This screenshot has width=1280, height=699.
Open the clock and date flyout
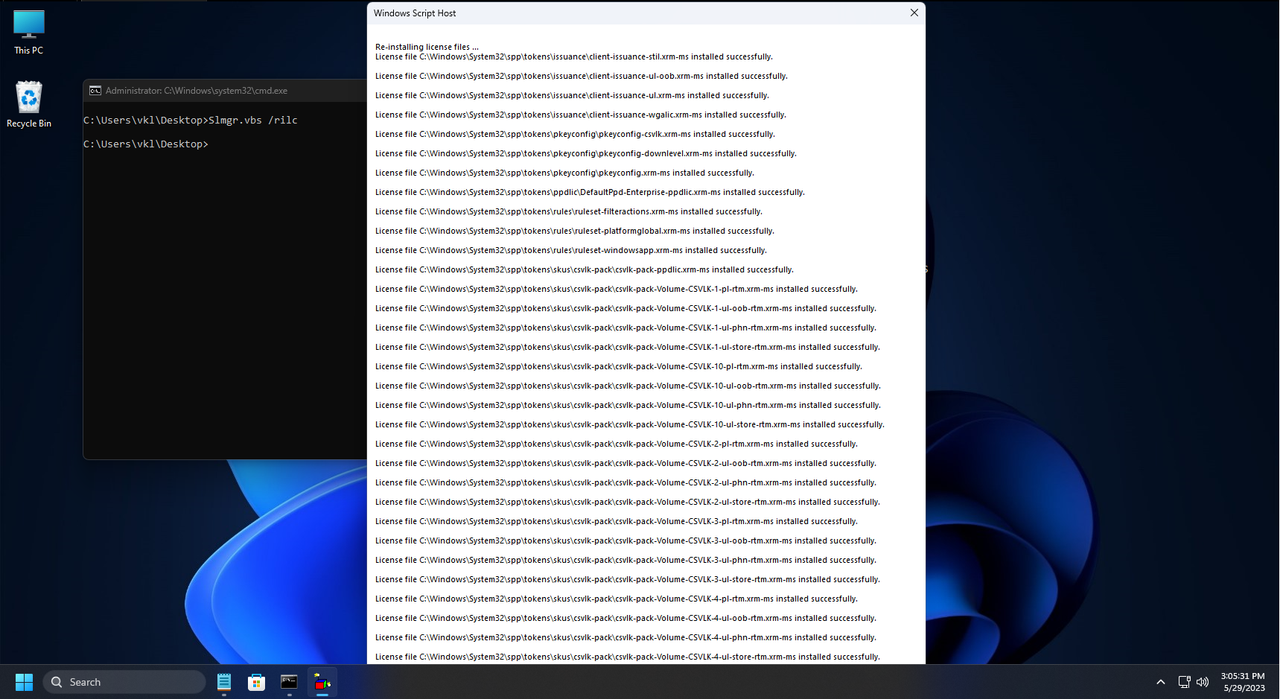(1242, 682)
